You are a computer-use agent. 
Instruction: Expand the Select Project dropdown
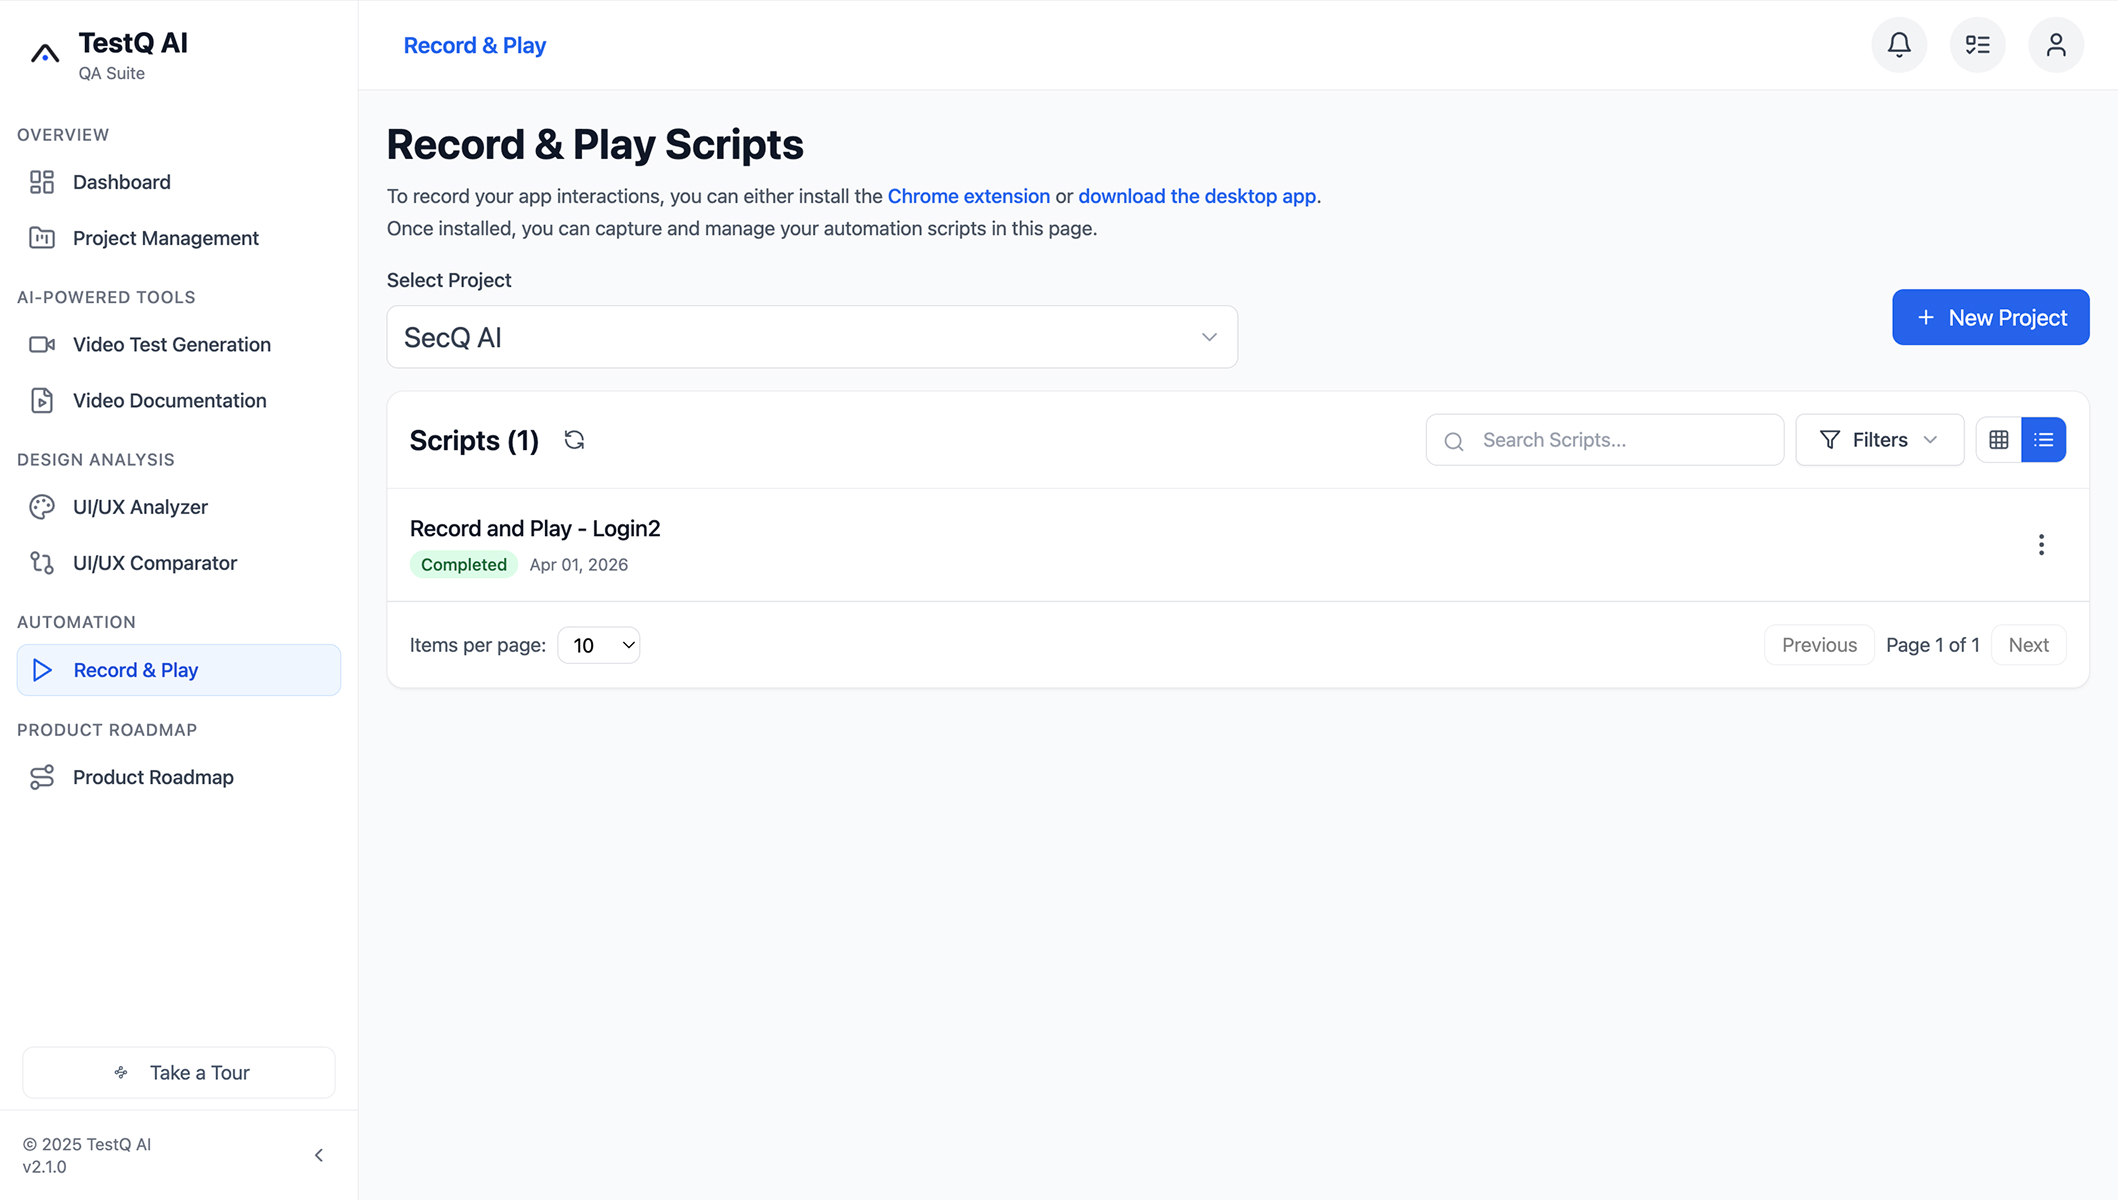(x=812, y=337)
